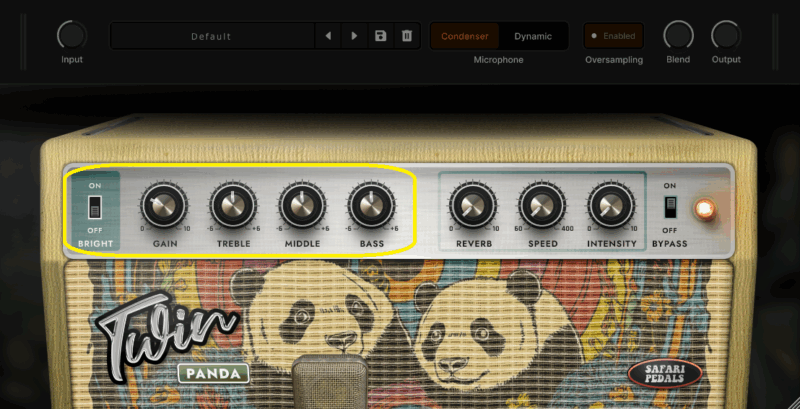Toggle the Bypass on/off switch
The image size is (800, 409).
pyautogui.click(x=670, y=208)
